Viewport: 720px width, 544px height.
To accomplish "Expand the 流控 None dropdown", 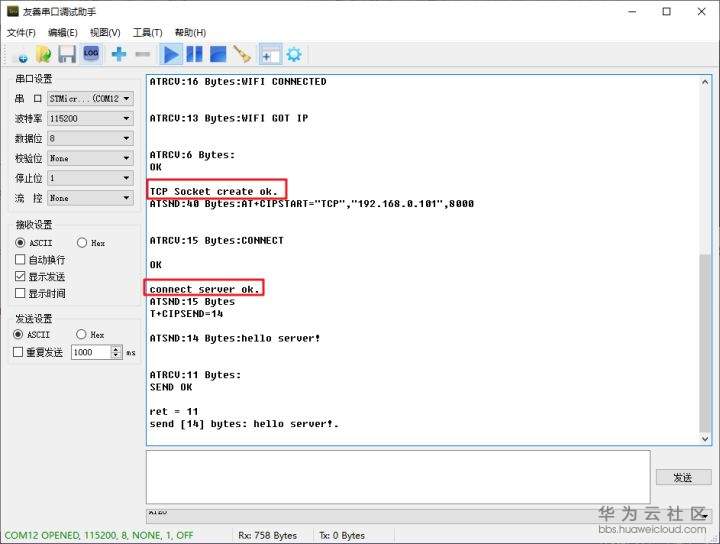I will pos(90,198).
